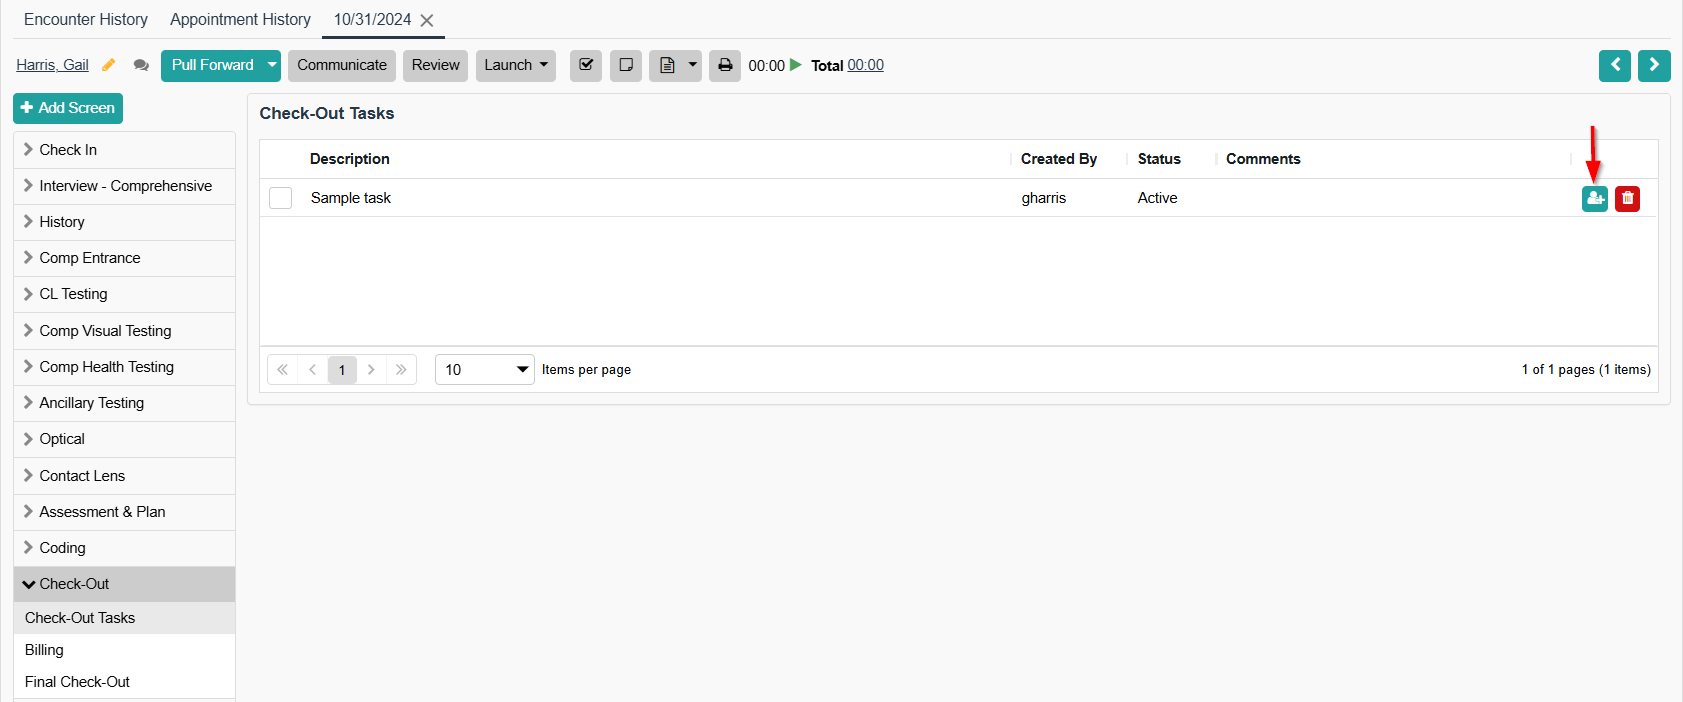Click the pencil edit icon beside Harris, Gail
Screen dimensions: 1683x702
pyautogui.click(x=109, y=65)
